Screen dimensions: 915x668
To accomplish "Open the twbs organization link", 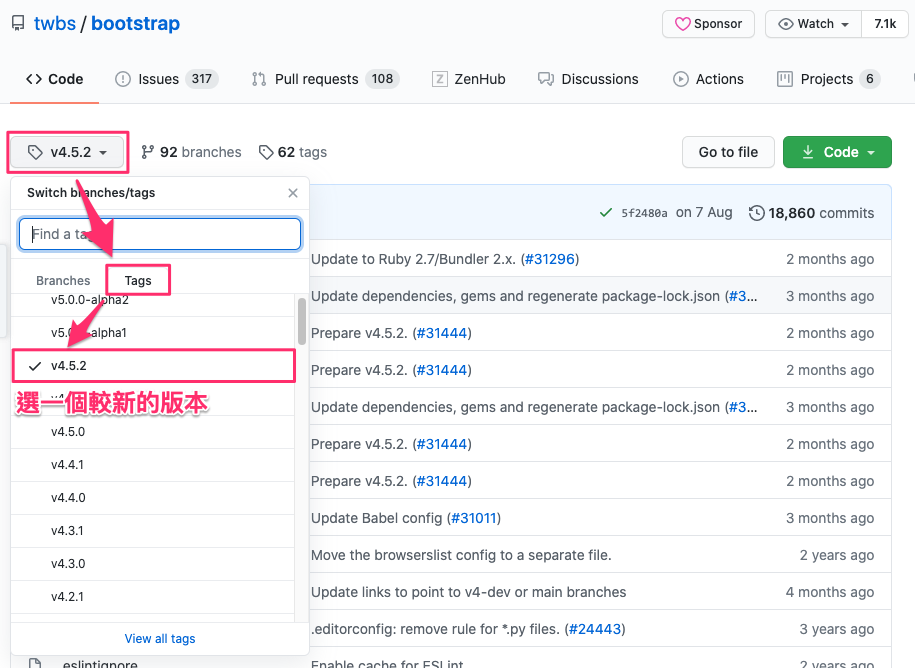I will 55,23.
